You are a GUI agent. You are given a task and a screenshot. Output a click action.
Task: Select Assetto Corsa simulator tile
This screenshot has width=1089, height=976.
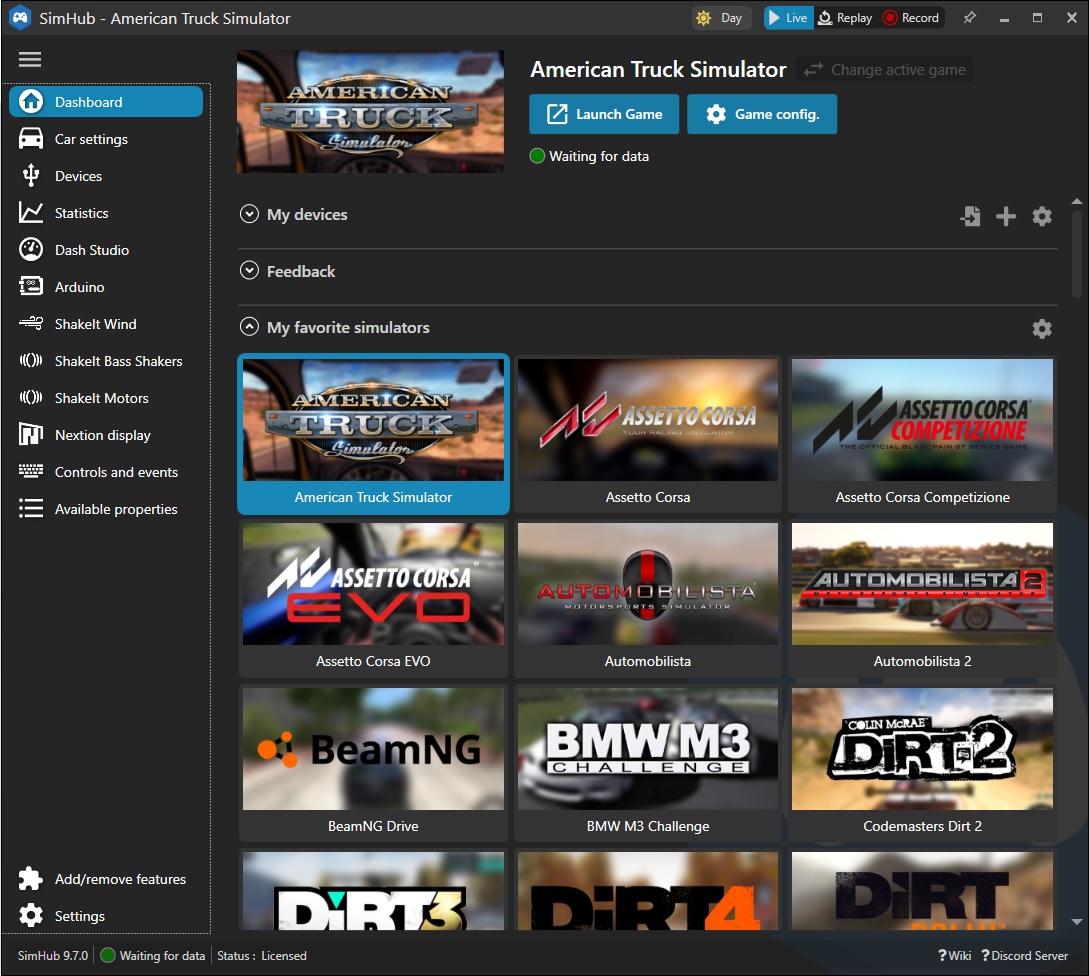[647, 434]
